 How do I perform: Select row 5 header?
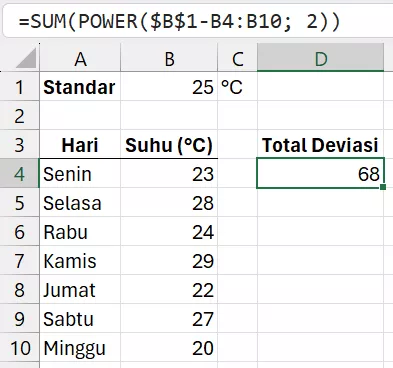19,203
